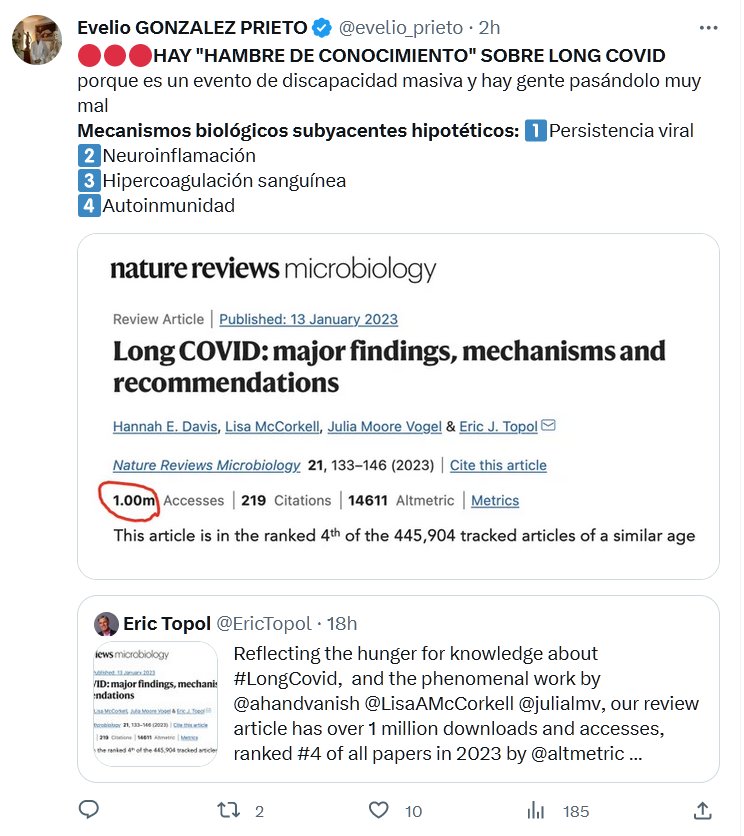This screenshot has height=836, width=744.
Task: Click the reply comment icon
Action: coord(88,810)
